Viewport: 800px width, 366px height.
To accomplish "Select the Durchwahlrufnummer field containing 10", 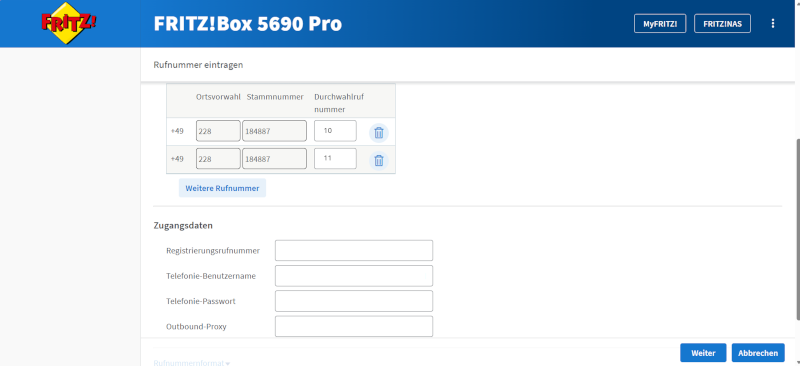I will 335,131.
